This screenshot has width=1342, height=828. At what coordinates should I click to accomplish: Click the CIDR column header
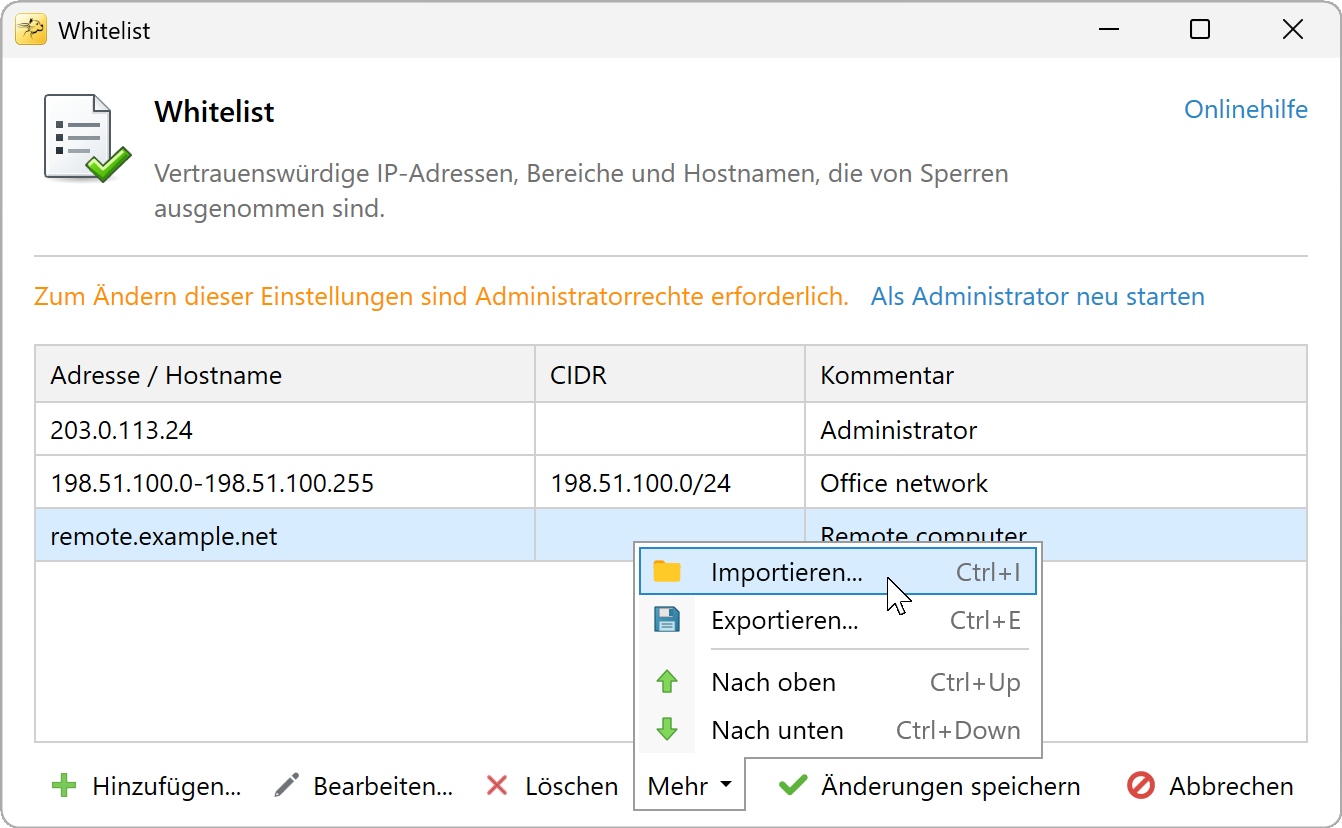click(x=670, y=375)
